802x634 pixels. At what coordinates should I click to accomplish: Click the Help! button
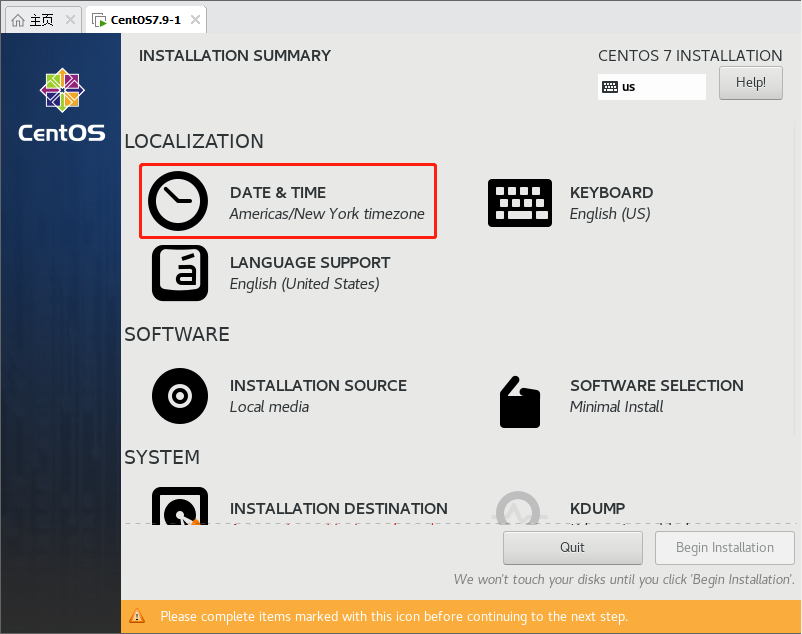click(x=751, y=83)
